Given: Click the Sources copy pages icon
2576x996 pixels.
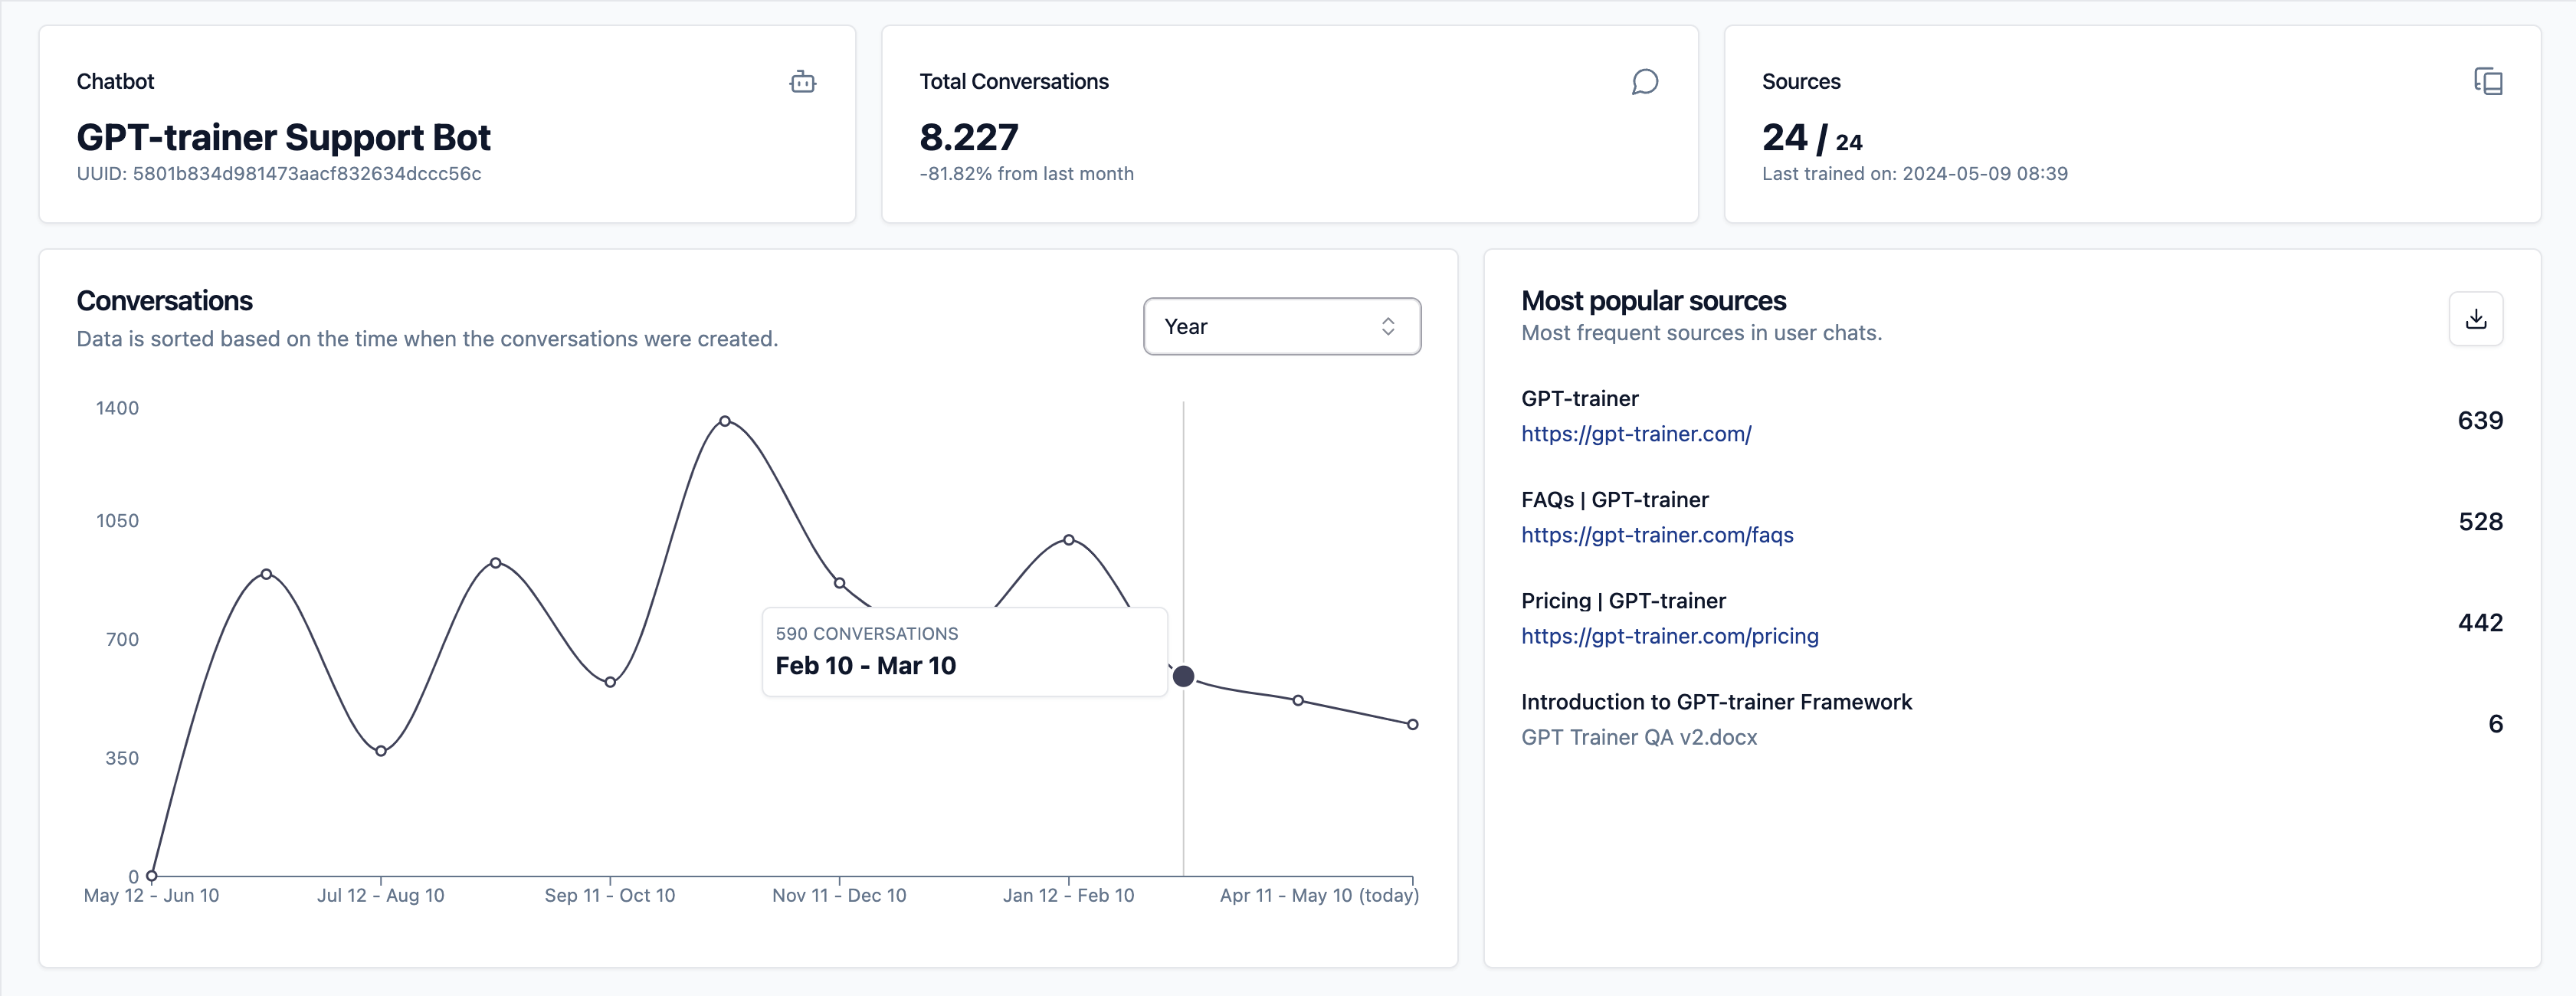Looking at the screenshot, I should pyautogui.click(x=2487, y=81).
